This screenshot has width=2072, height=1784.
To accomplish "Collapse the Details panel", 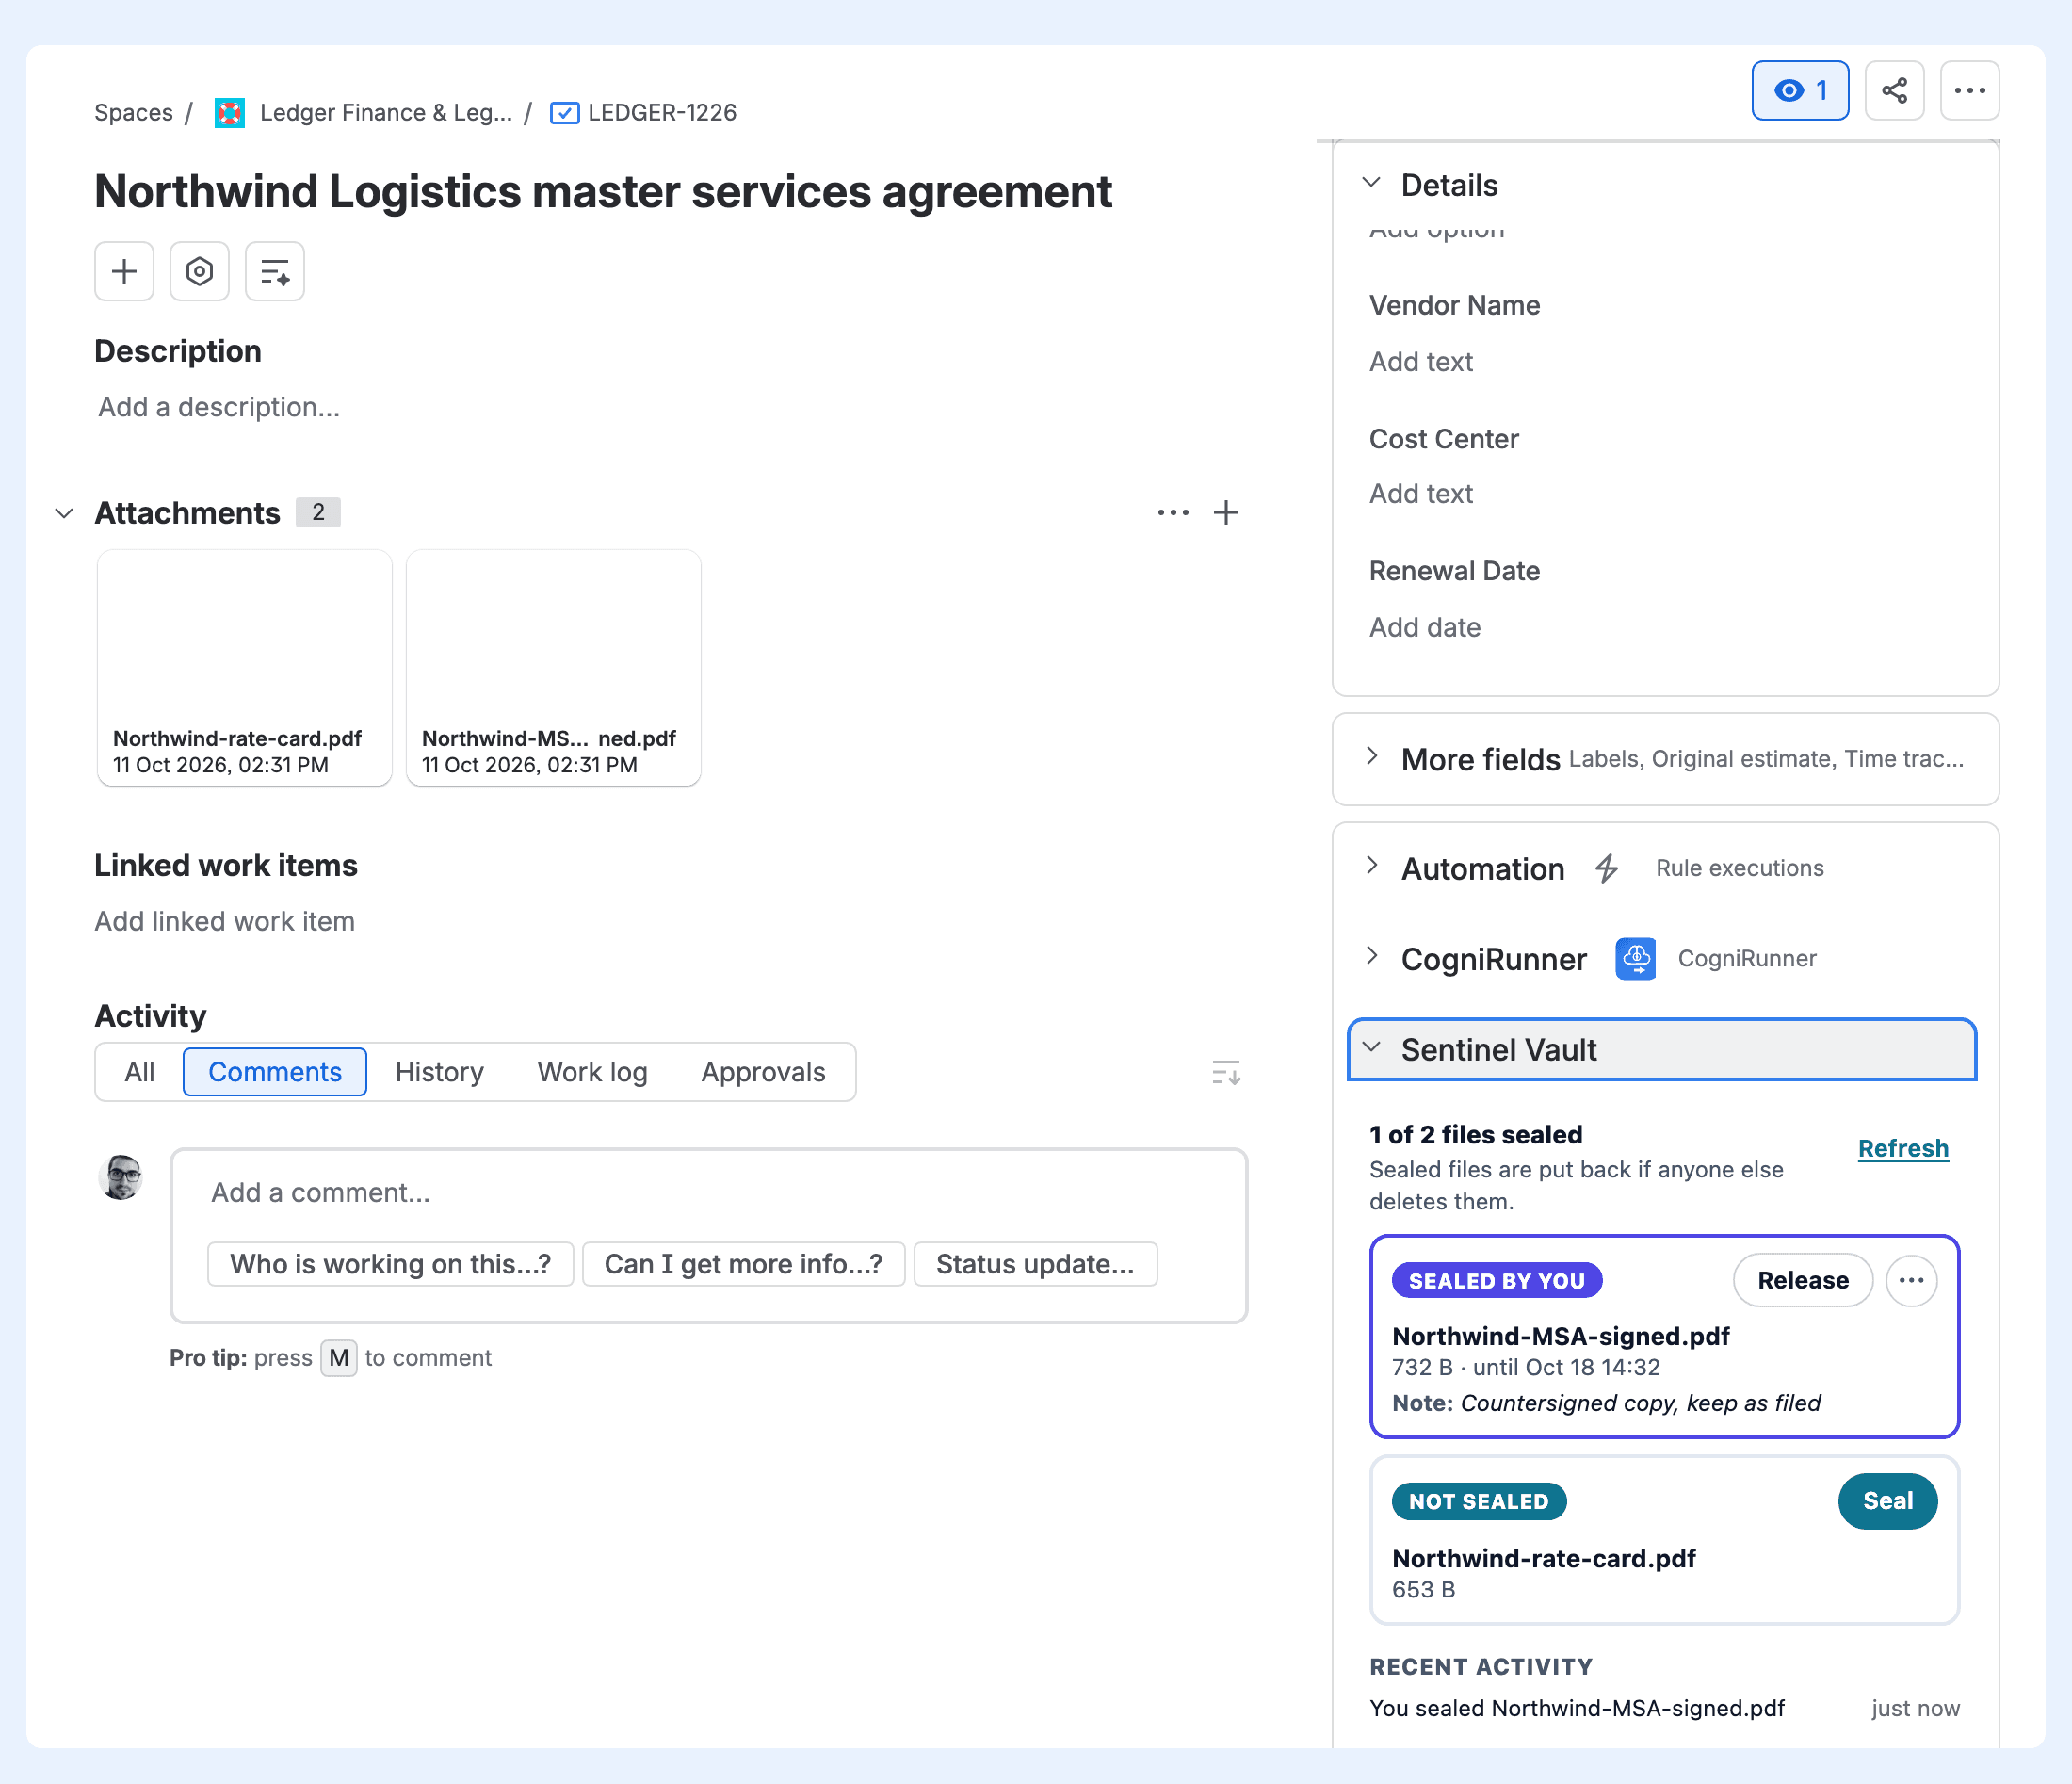I will (x=1372, y=183).
